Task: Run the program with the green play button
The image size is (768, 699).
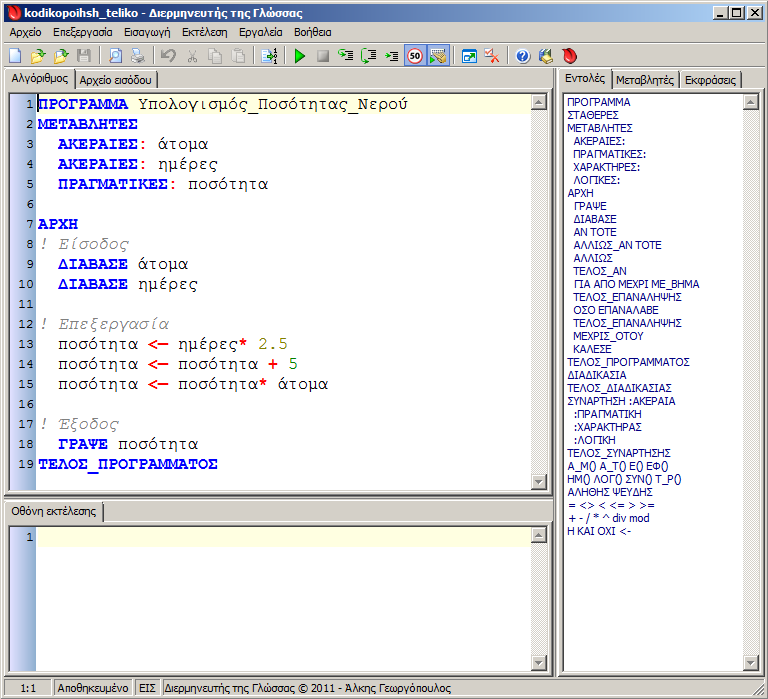Action: [300, 56]
